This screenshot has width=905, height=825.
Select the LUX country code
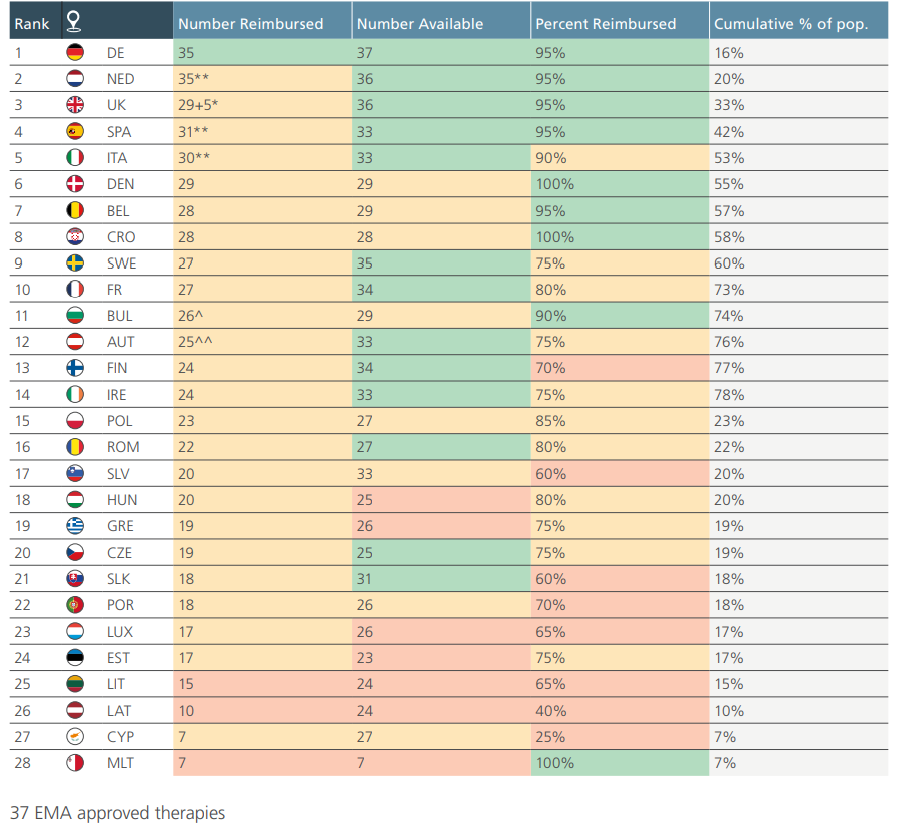coord(120,632)
